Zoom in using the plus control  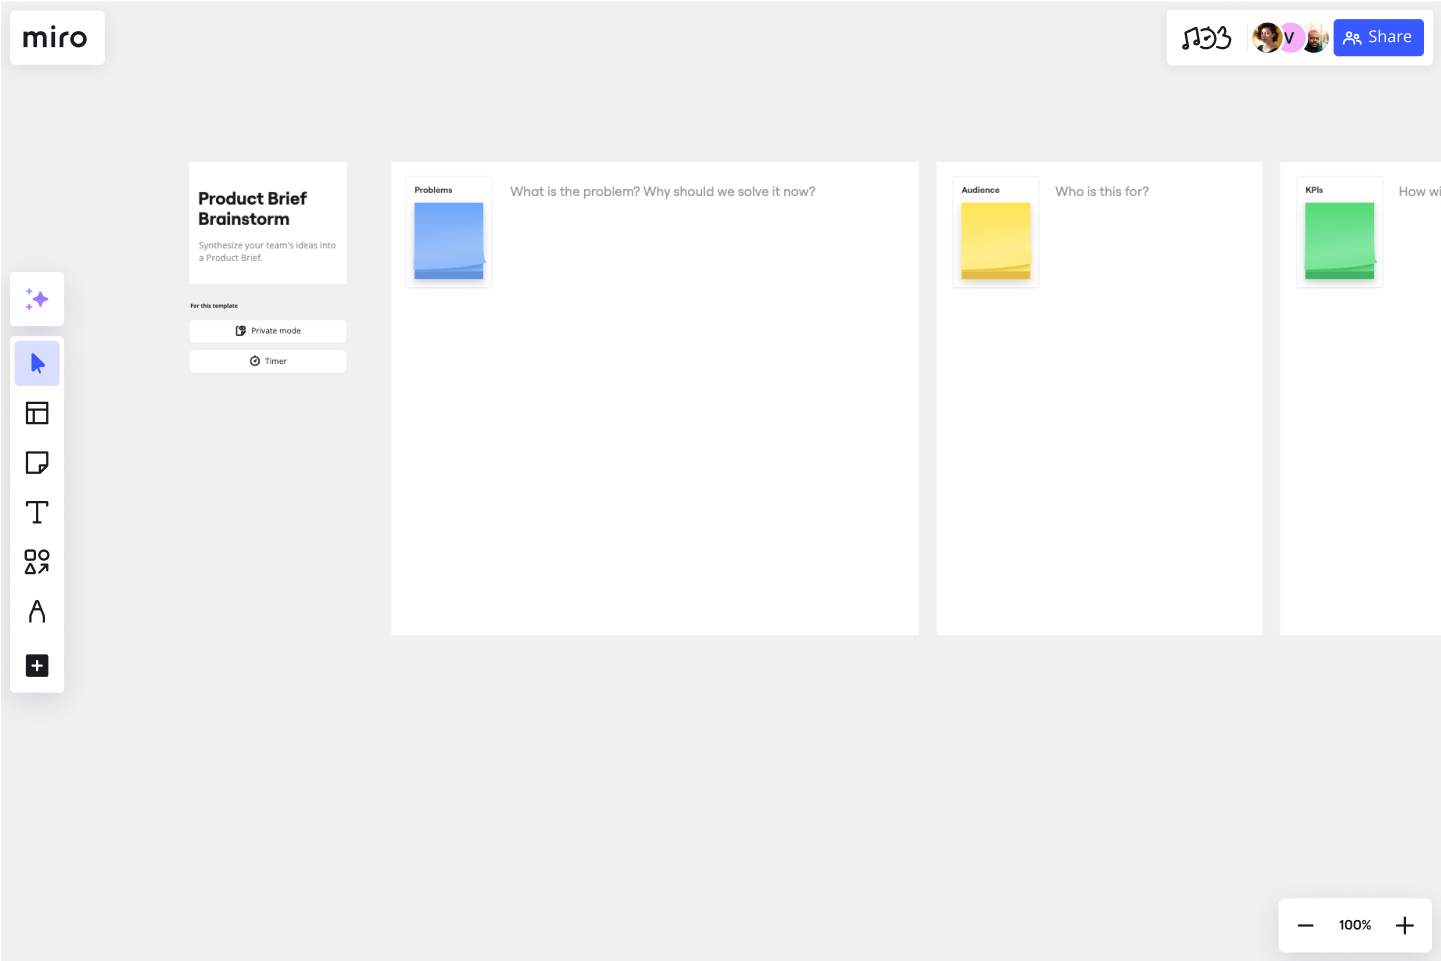(x=1404, y=925)
